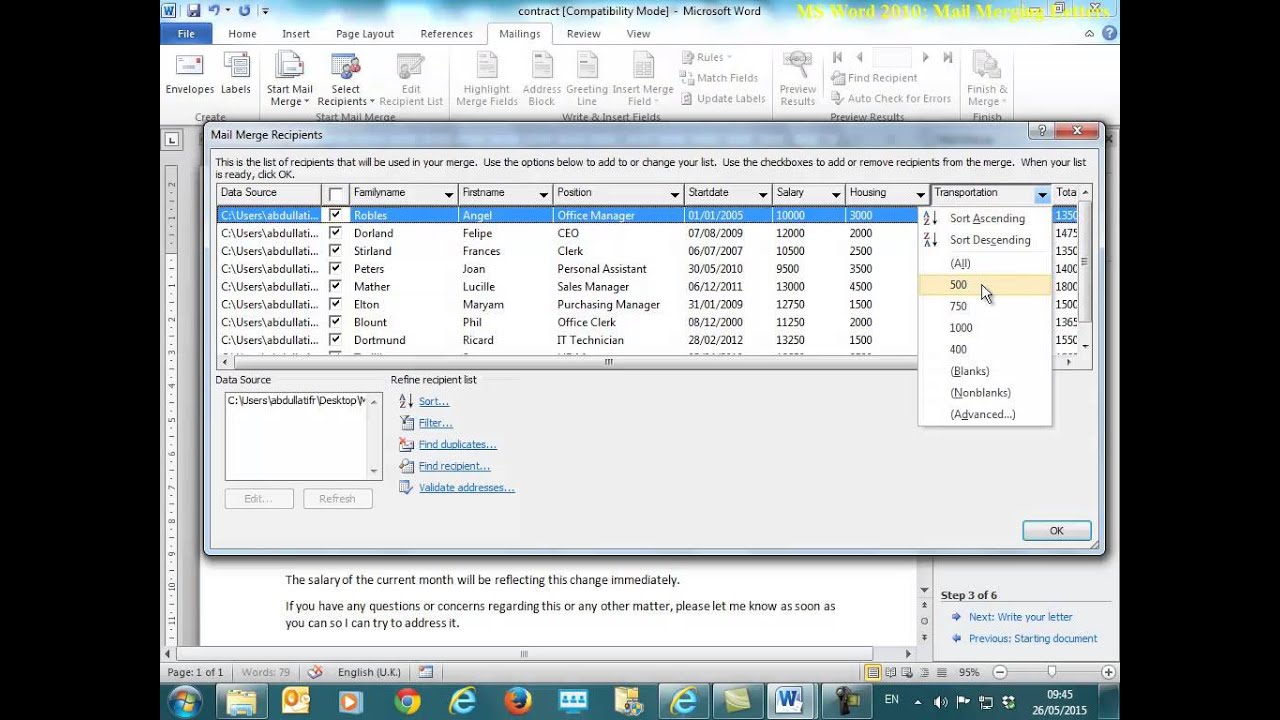Screen dimensions: 1280x720
Task: Open Customize Quick Access Toolbar dropdown
Action: 265,11
